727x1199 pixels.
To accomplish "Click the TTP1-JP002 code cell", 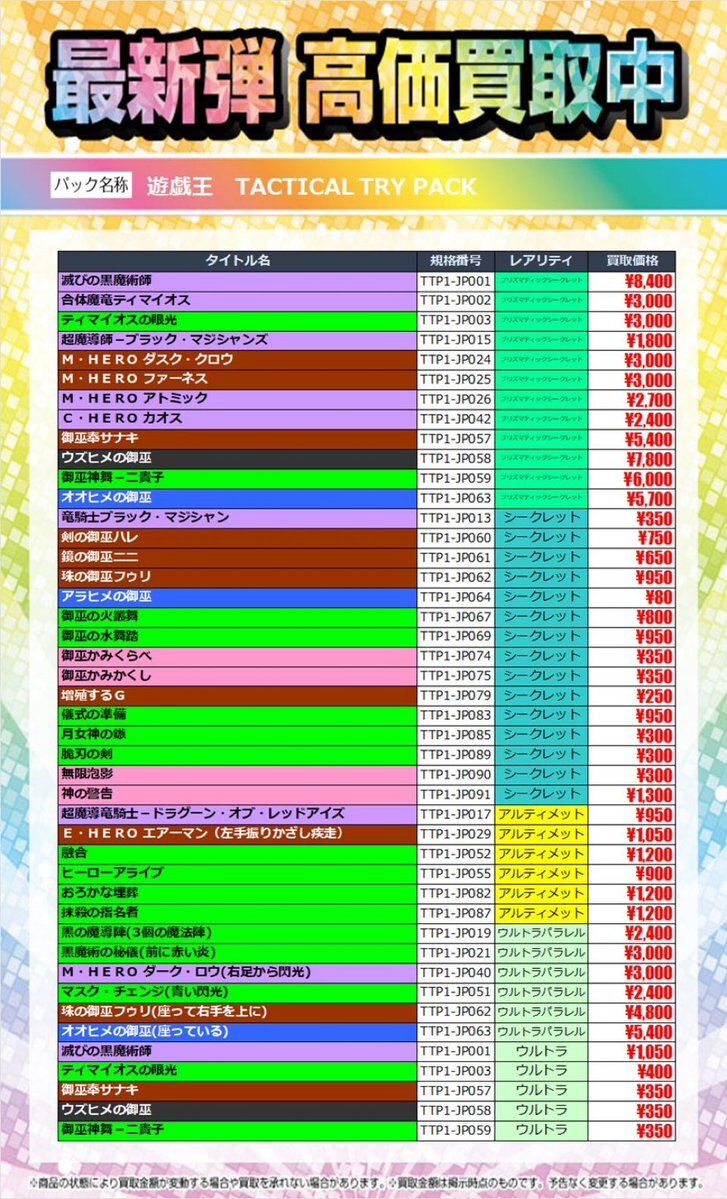I will click(x=456, y=301).
